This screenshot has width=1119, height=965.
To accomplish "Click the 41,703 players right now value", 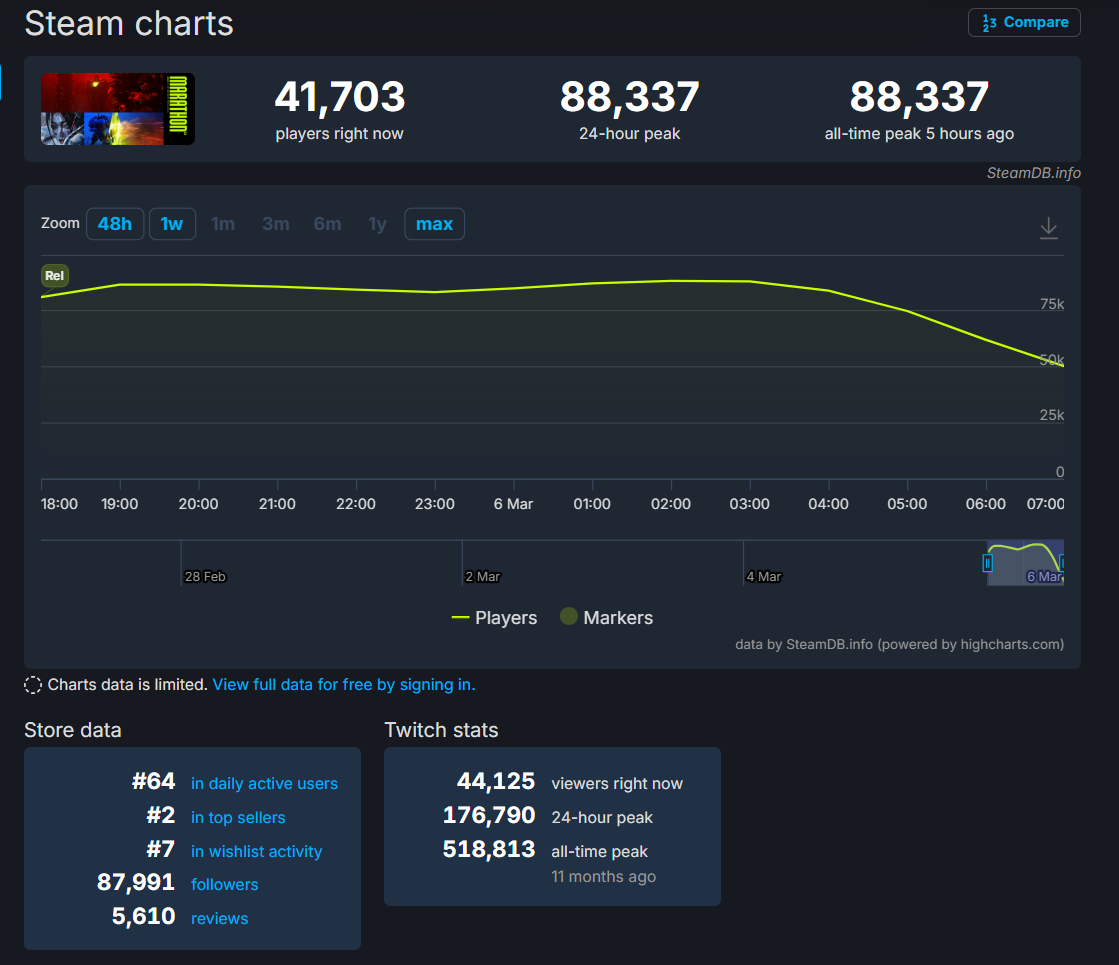I will coord(340,97).
